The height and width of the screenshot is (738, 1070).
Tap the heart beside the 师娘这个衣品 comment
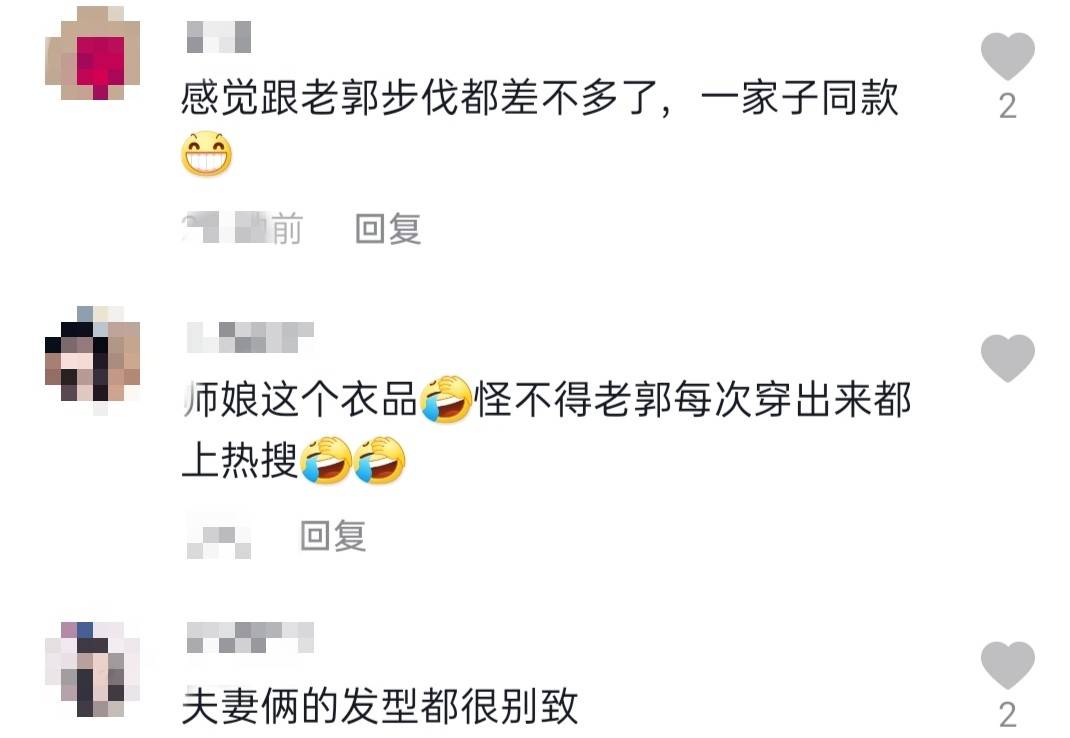click(1007, 358)
